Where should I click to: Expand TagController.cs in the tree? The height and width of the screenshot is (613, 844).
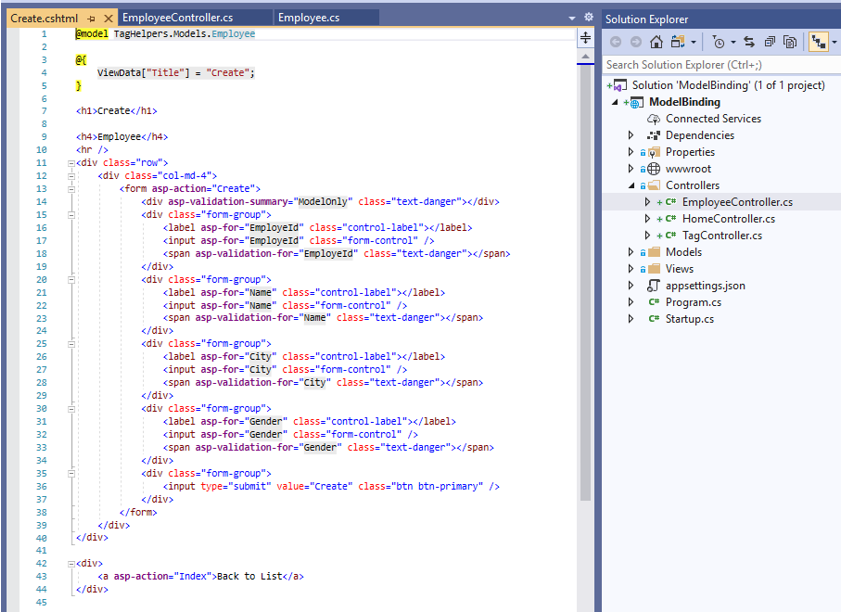648,236
